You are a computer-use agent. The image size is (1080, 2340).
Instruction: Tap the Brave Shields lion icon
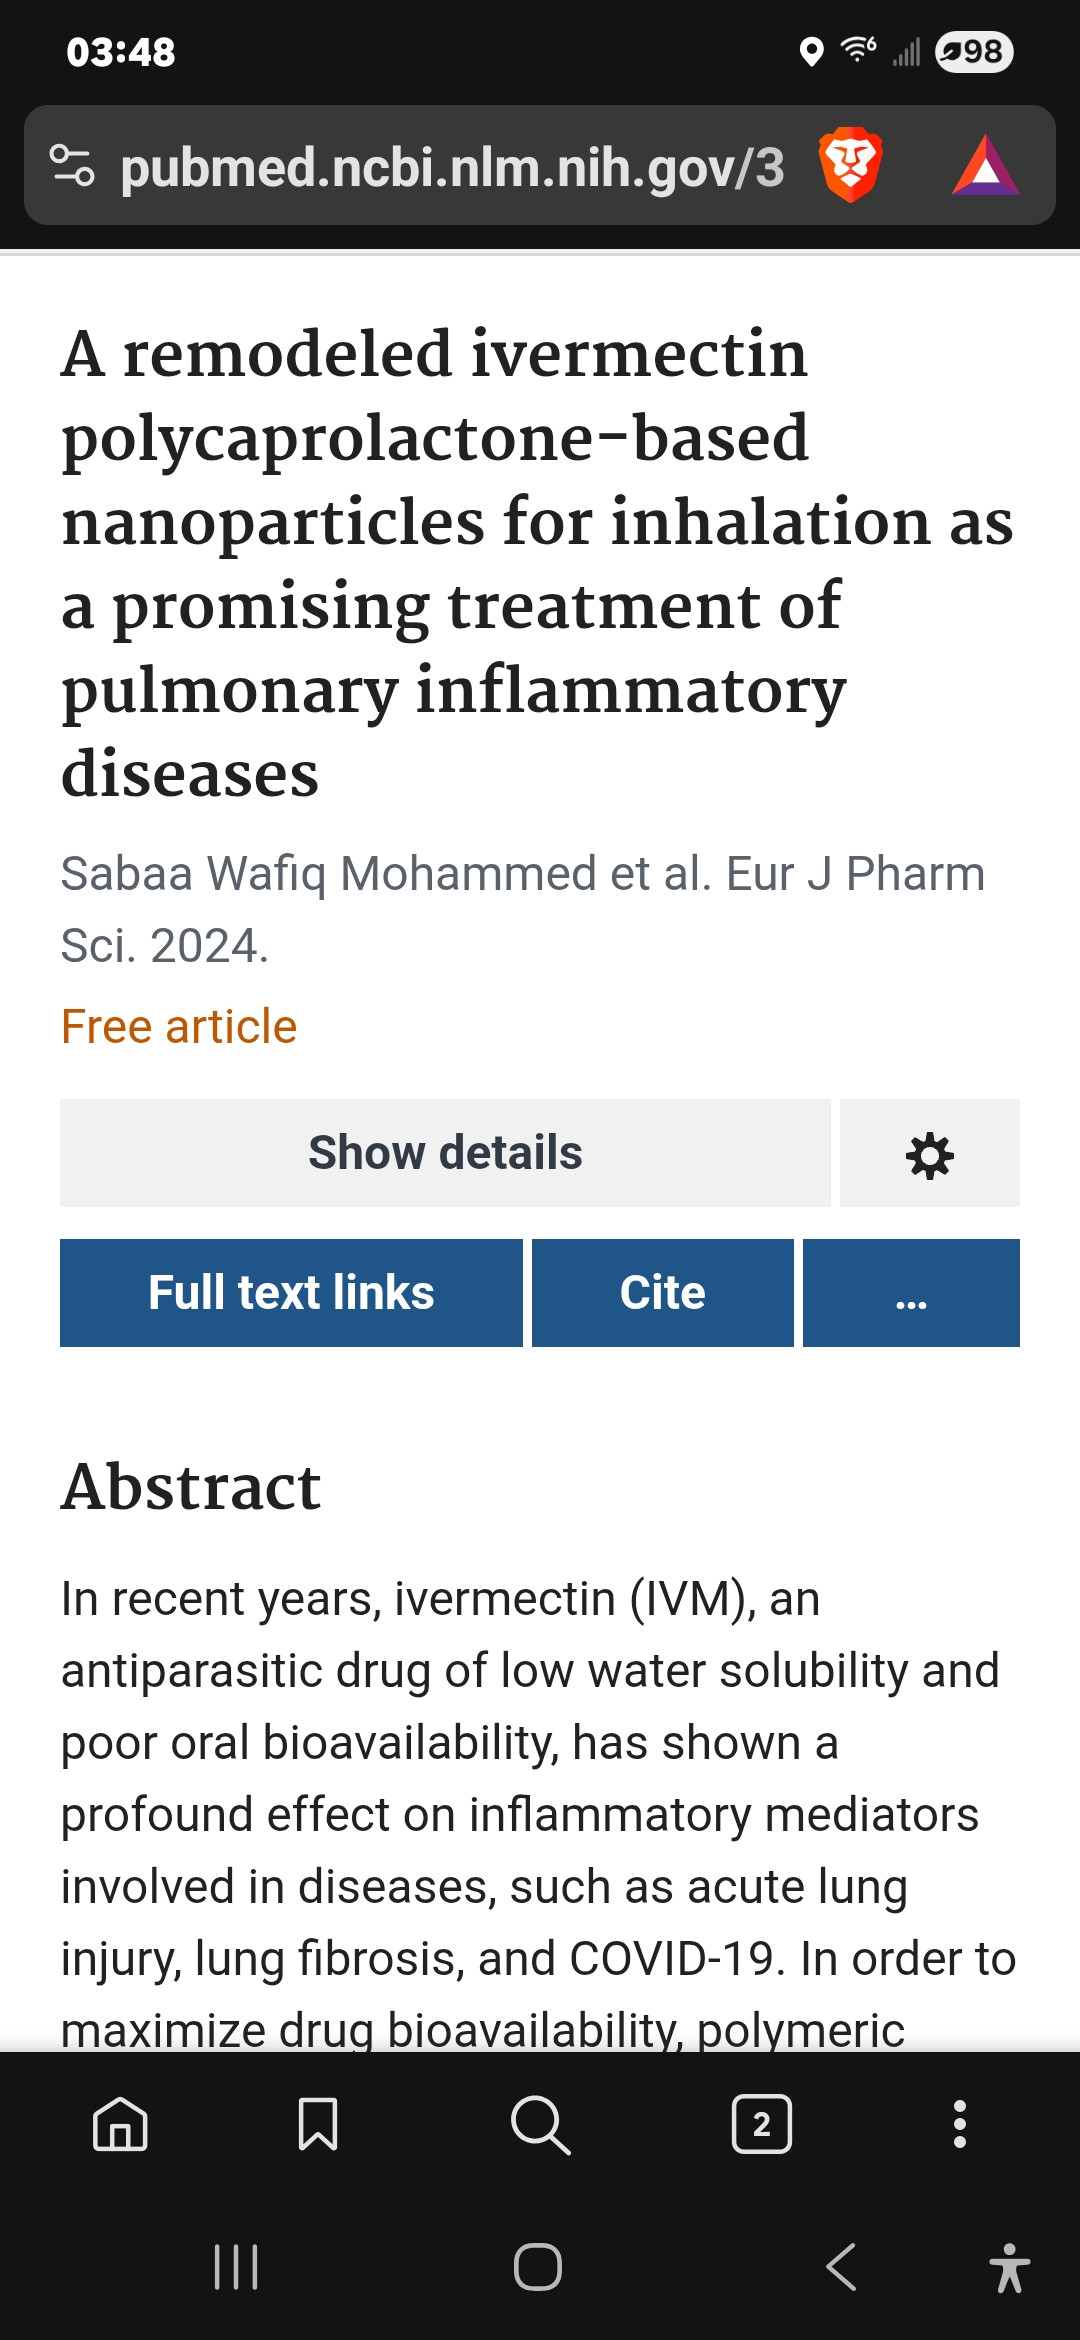point(850,165)
